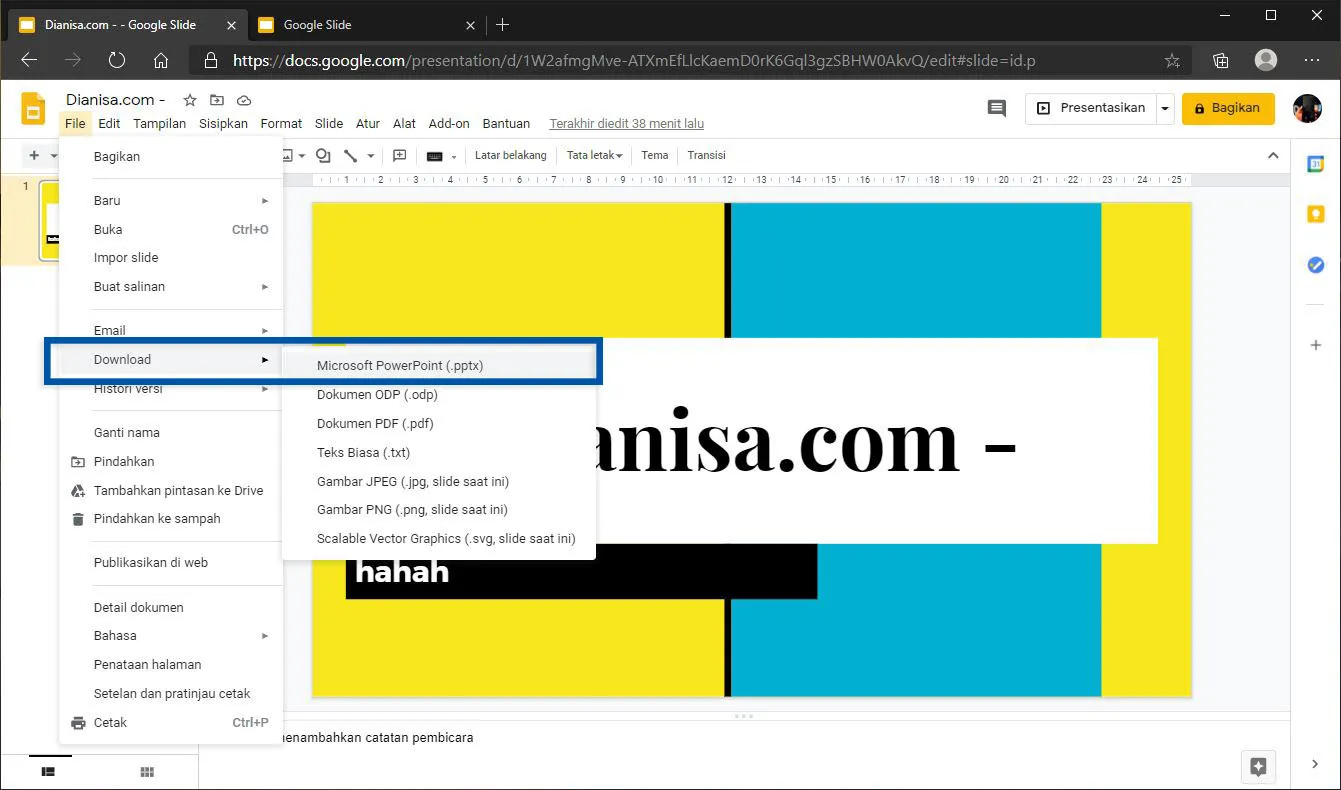Open Terakhir diedit 38 menit lalu link
1341x790 pixels.
[626, 123]
